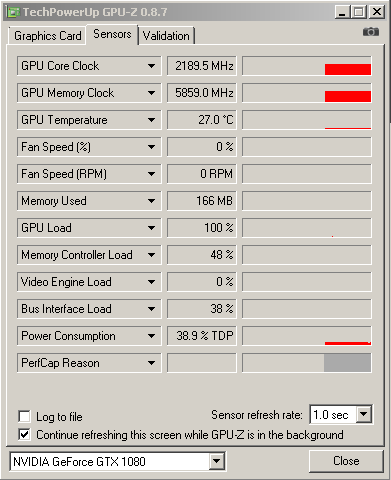Close window with title bar X

[x=377, y=12]
